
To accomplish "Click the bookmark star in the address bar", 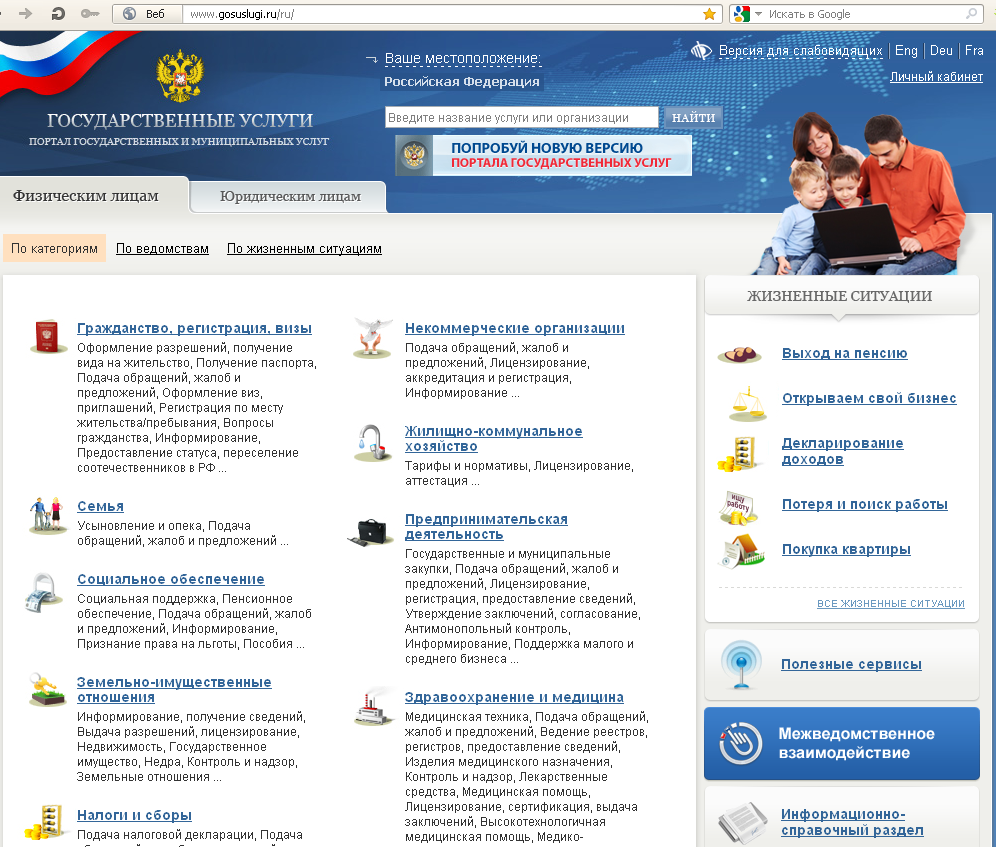I will click(x=710, y=14).
